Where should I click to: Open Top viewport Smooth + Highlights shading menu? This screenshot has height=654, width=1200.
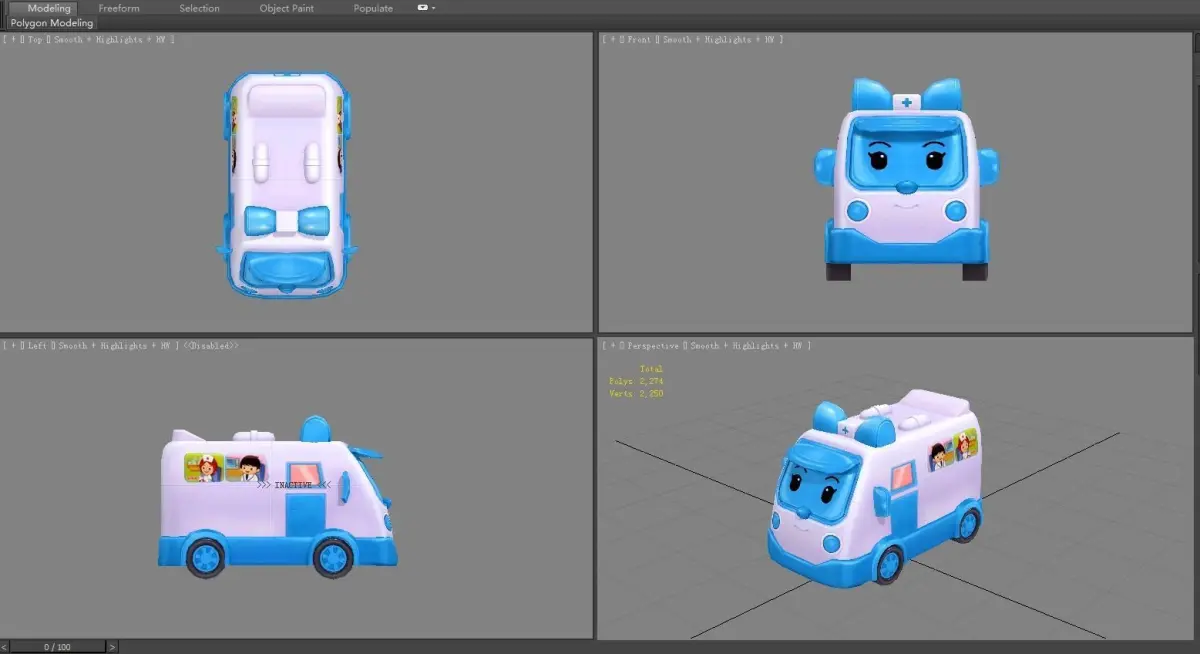pos(112,40)
